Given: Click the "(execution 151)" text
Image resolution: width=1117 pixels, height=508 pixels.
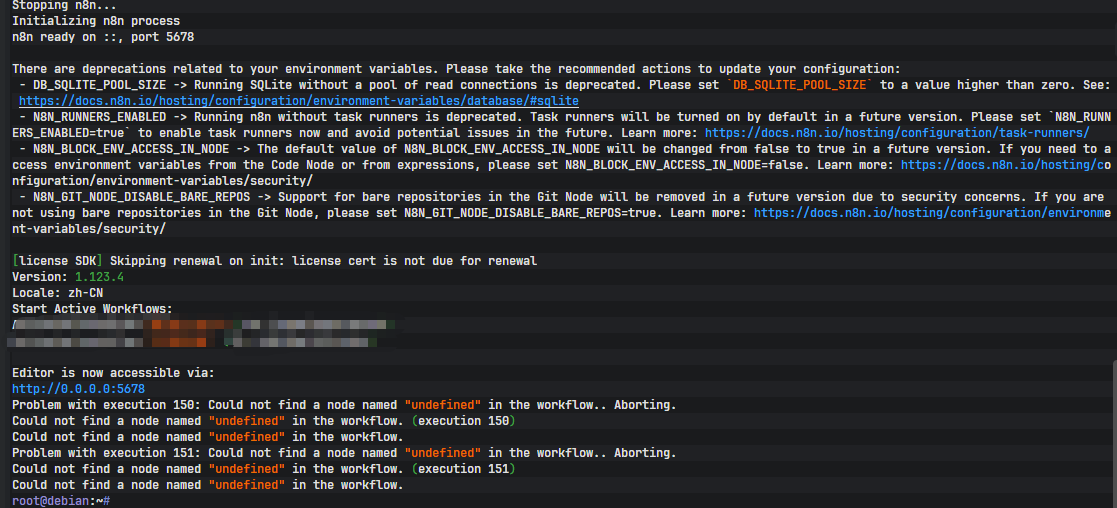Looking at the screenshot, I should (x=464, y=469).
